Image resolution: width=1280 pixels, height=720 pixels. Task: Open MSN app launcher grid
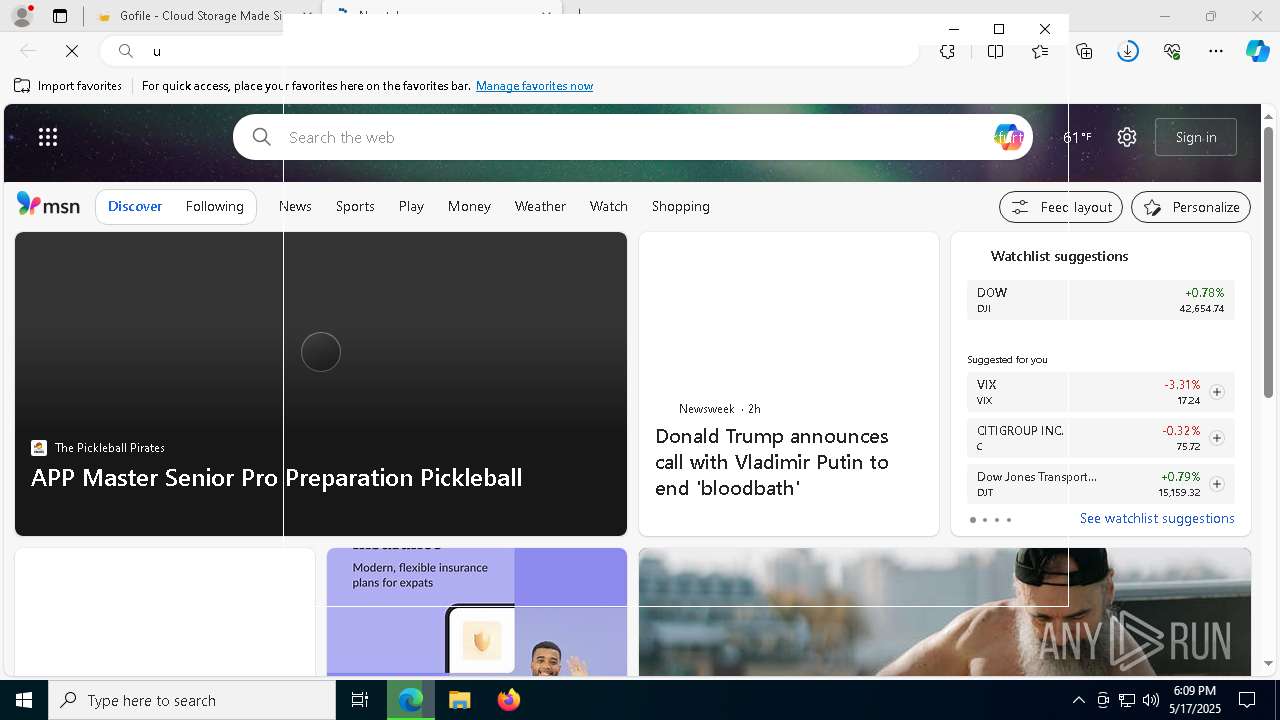tap(48, 137)
